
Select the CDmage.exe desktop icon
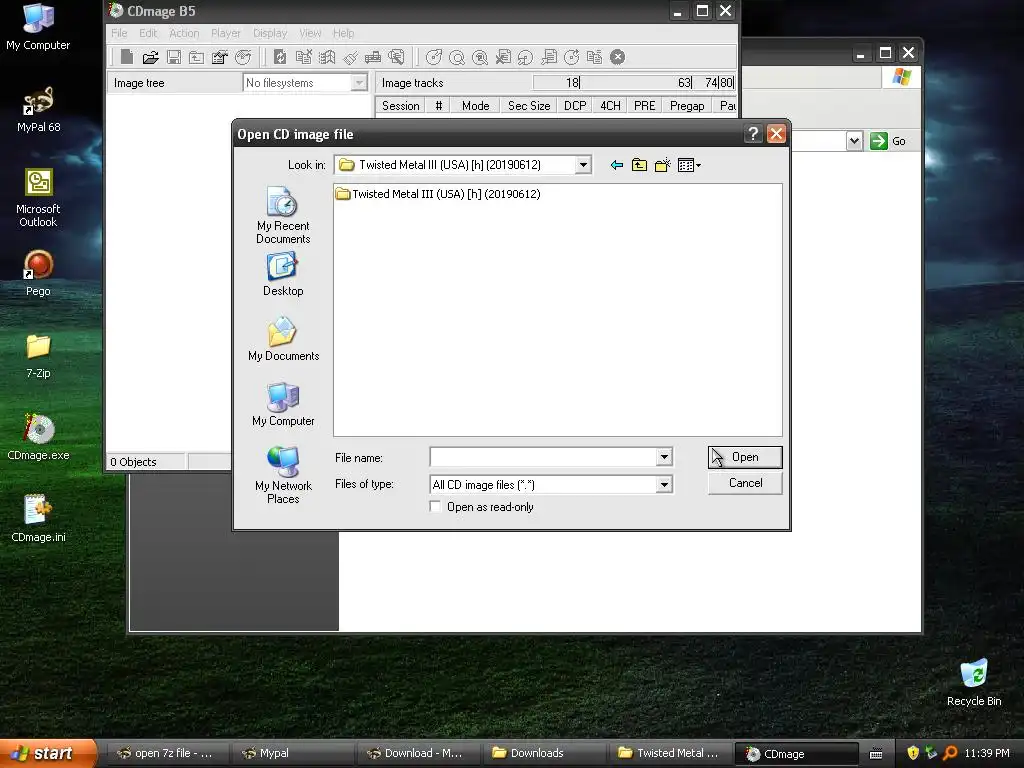click(39, 438)
